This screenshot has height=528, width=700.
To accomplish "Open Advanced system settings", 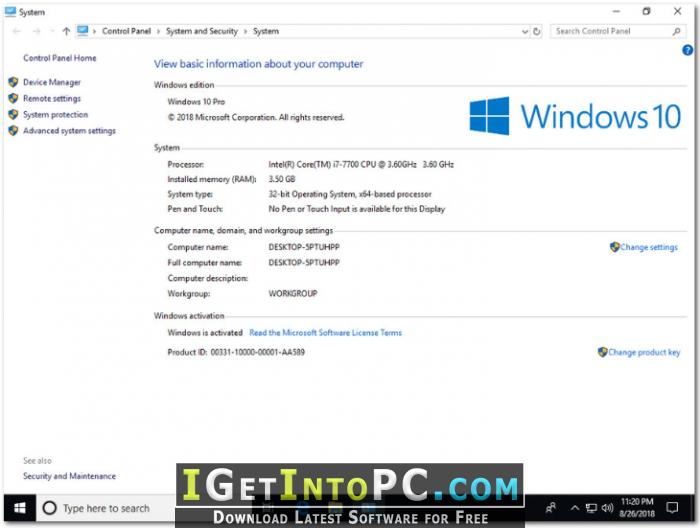I will click(69, 131).
